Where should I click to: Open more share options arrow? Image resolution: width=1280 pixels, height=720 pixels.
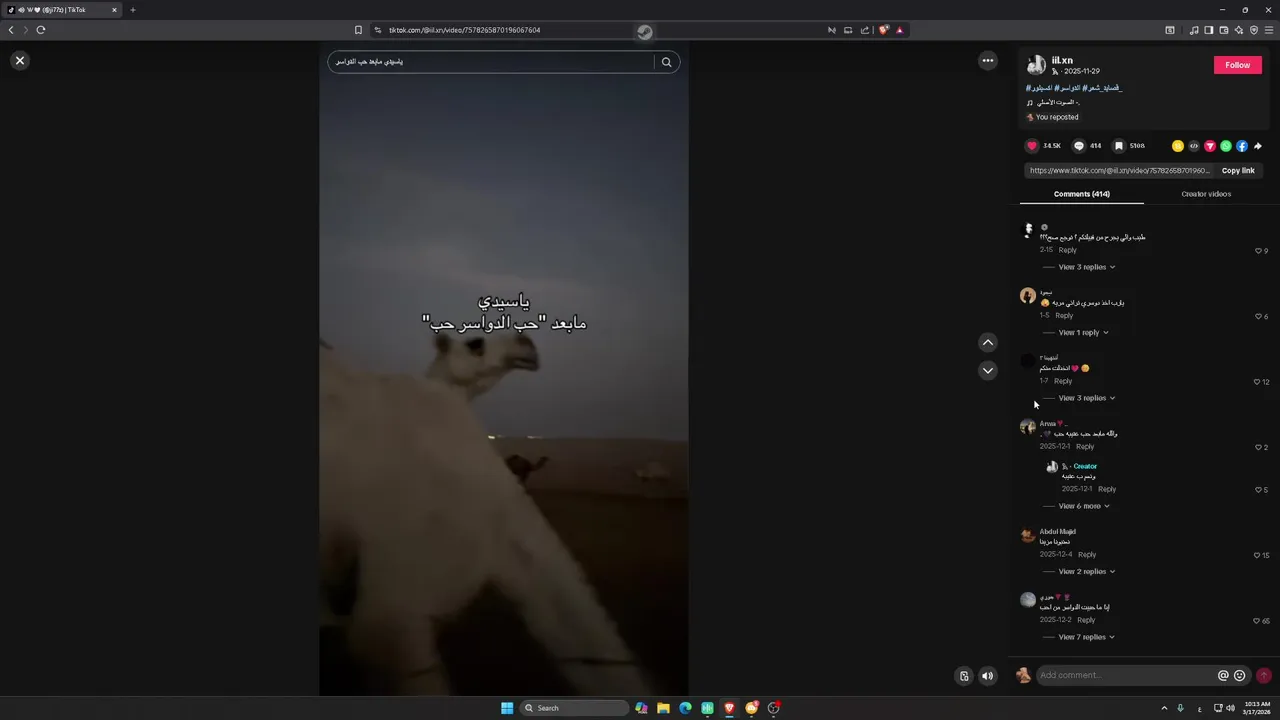tap(1258, 146)
